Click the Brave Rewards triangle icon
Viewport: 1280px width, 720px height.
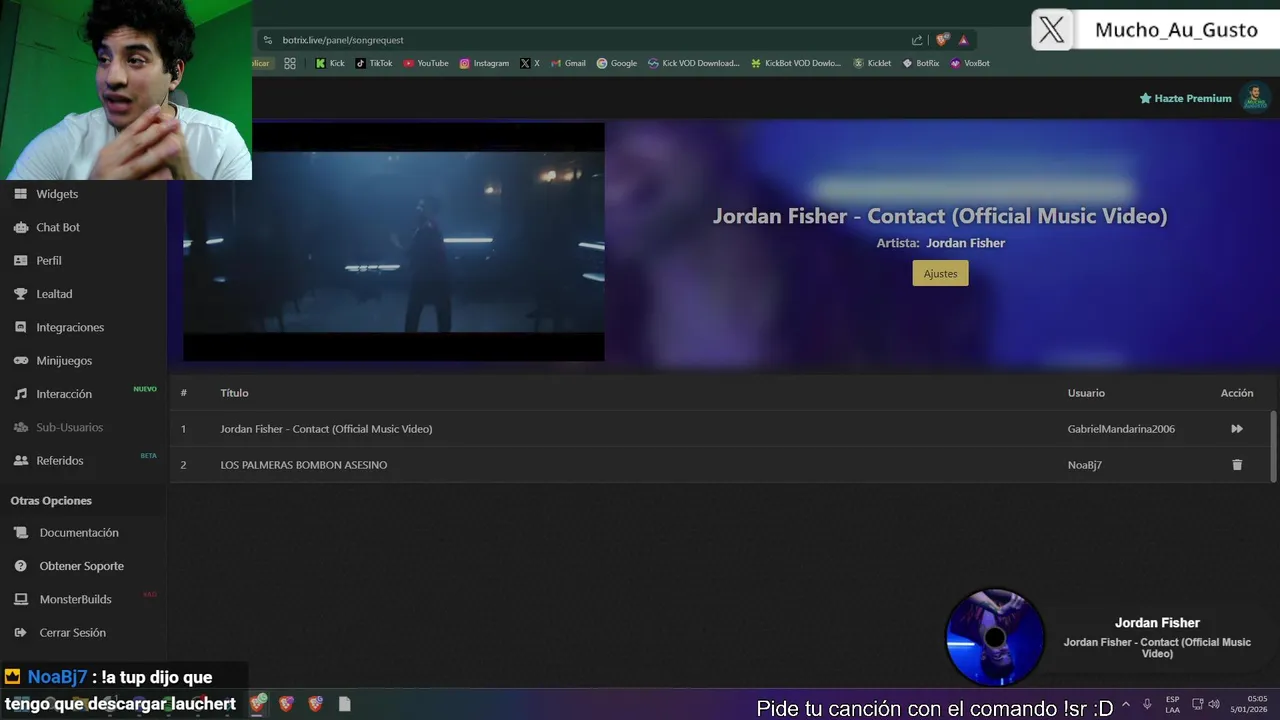point(963,40)
